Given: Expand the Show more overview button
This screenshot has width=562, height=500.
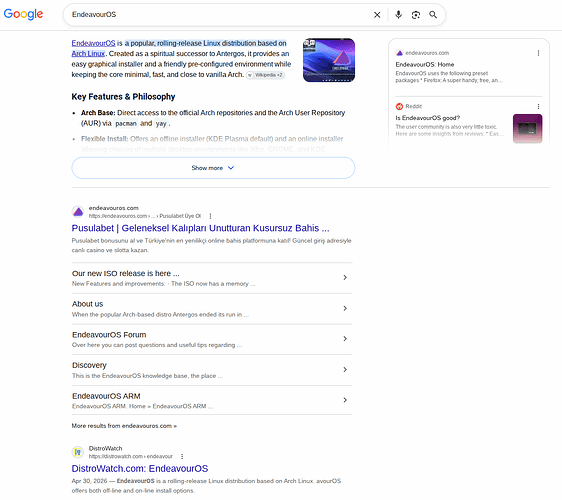Looking at the screenshot, I should (x=213, y=168).
